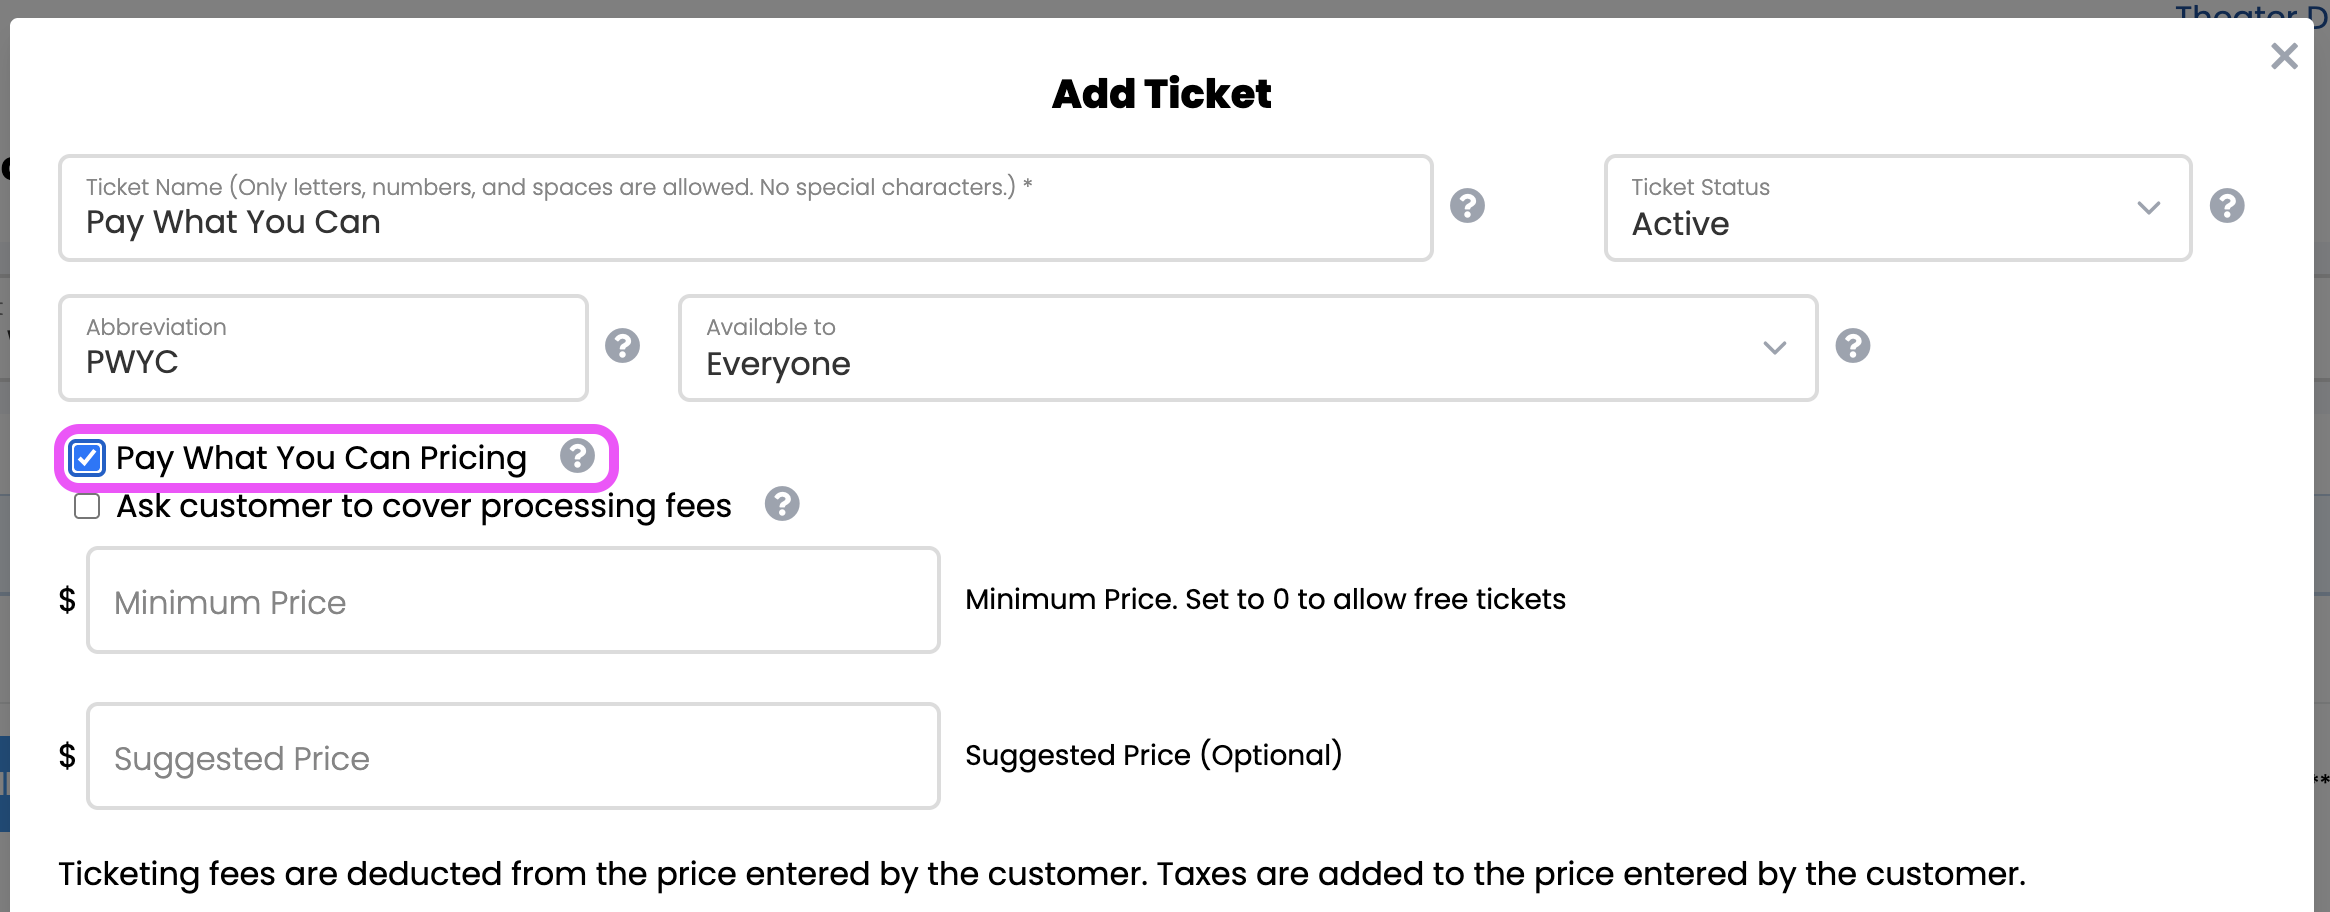The height and width of the screenshot is (912, 2330).
Task: Click into the Ticket Name field
Action: point(744,220)
